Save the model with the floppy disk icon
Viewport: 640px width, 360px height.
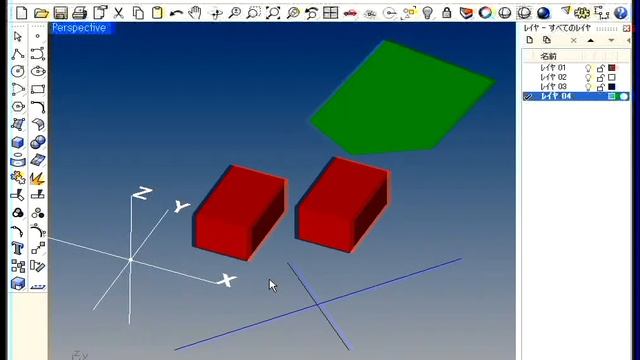click(61, 13)
